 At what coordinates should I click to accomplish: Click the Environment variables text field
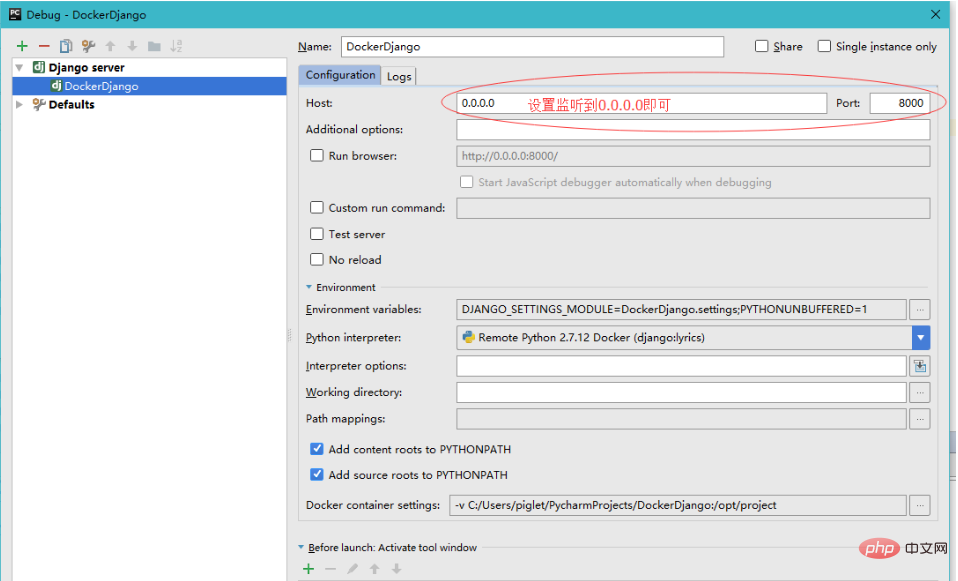(x=681, y=310)
